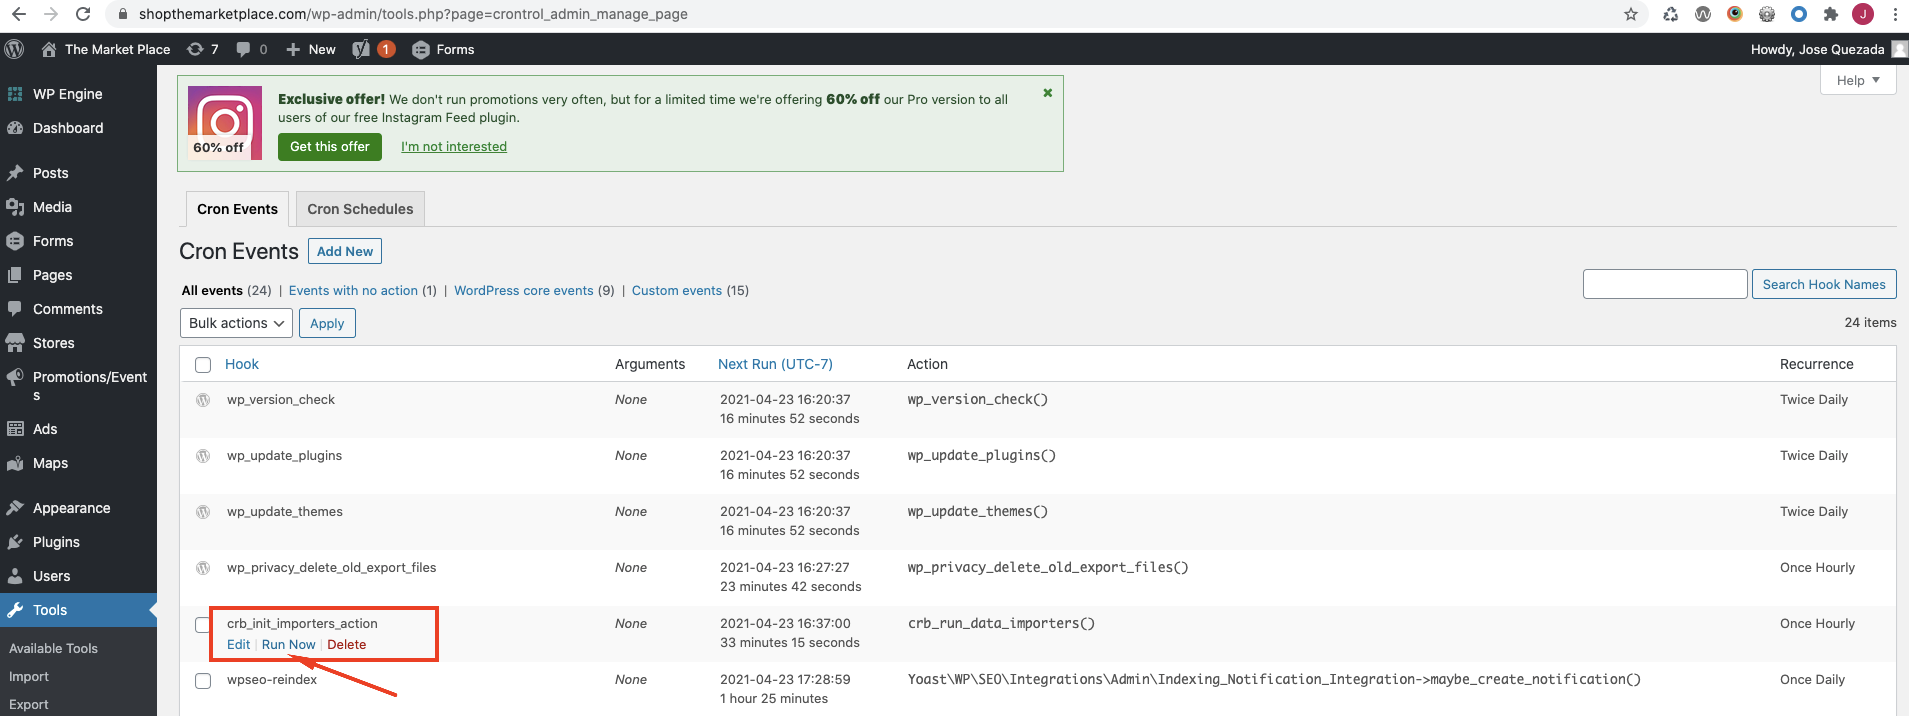Expand the Help panel dropdown
Image resolution: width=1909 pixels, height=716 pixels.
click(x=1857, y=80)
